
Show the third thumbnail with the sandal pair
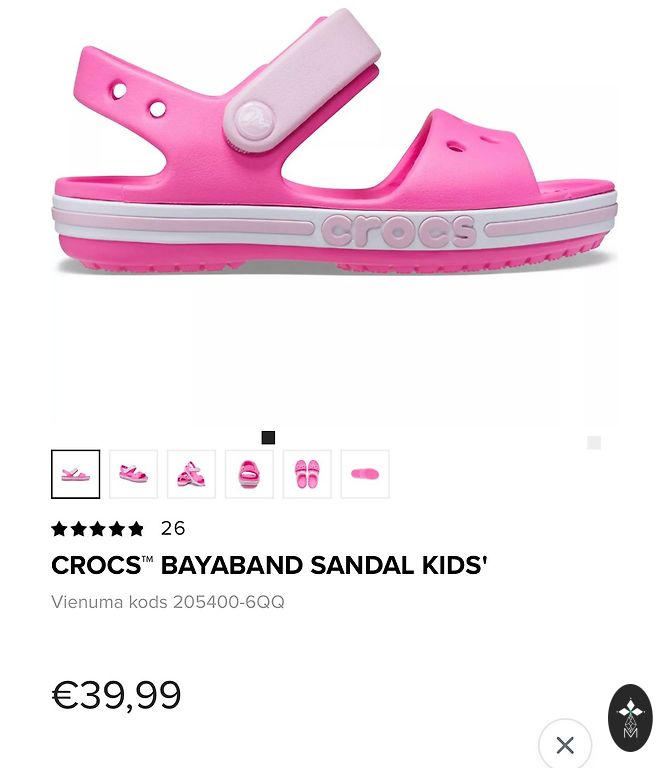pyautogui.click(x=191, y=474)
